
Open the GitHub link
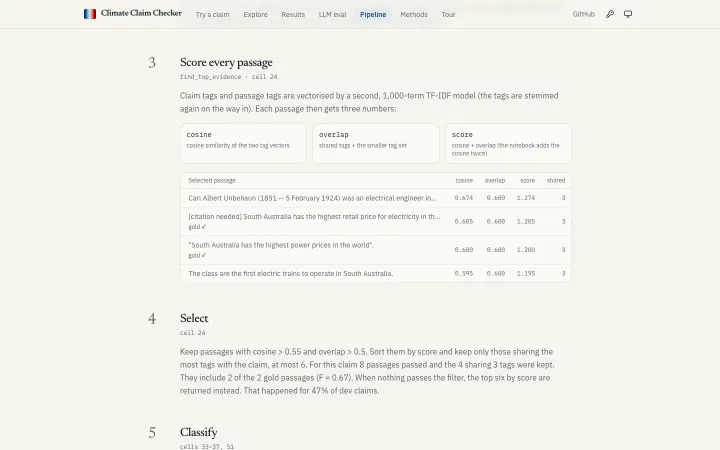click(584, 14)
